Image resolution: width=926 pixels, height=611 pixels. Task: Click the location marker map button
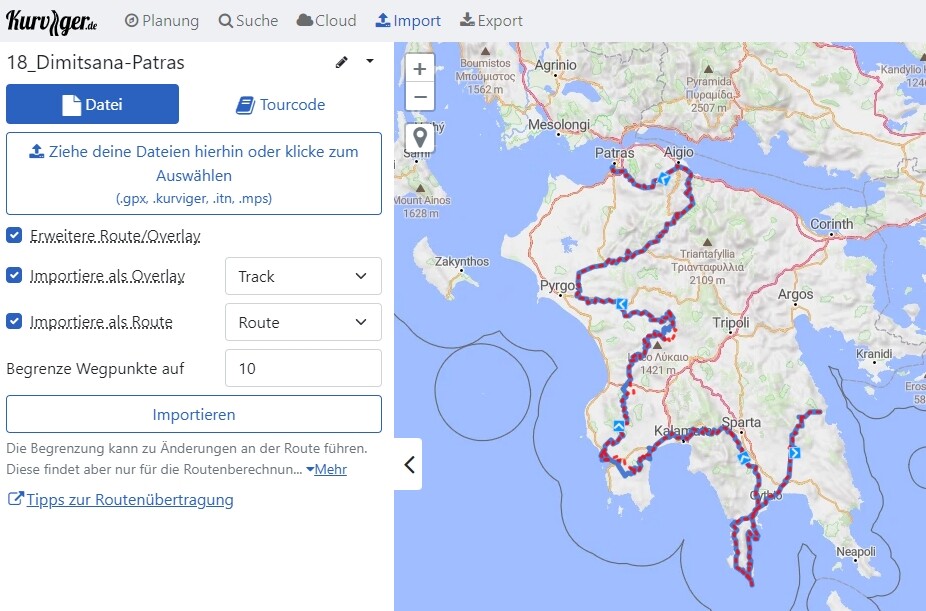click(x=420, y=137)
